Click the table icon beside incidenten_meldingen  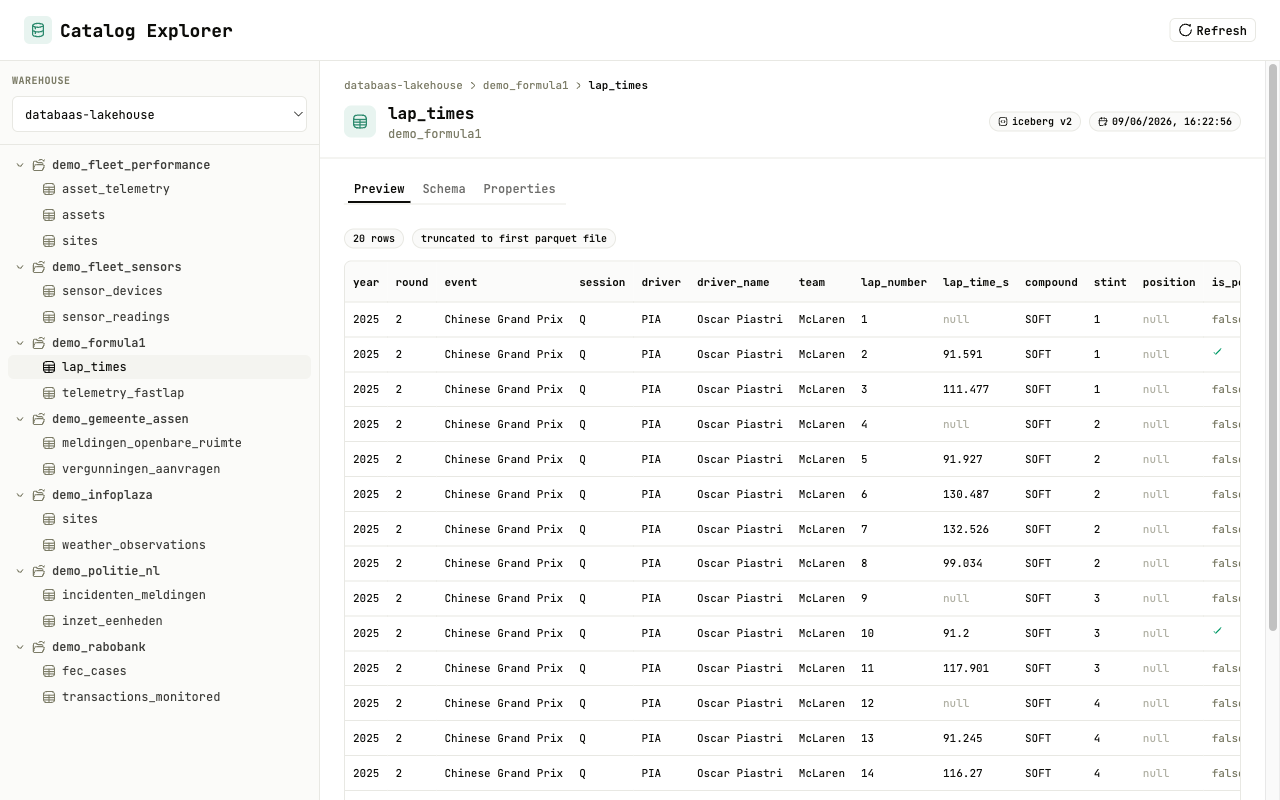point(49,595)
